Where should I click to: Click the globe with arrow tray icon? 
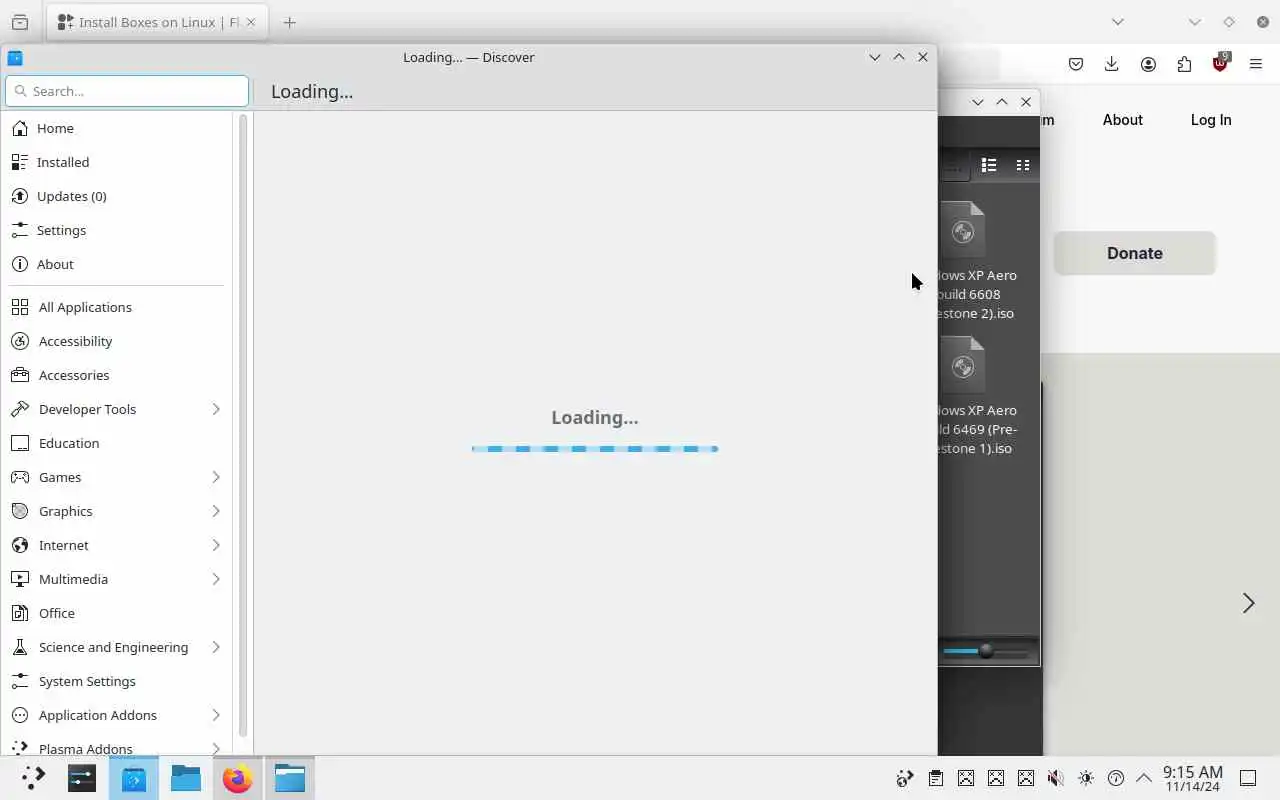coord(905,778)
